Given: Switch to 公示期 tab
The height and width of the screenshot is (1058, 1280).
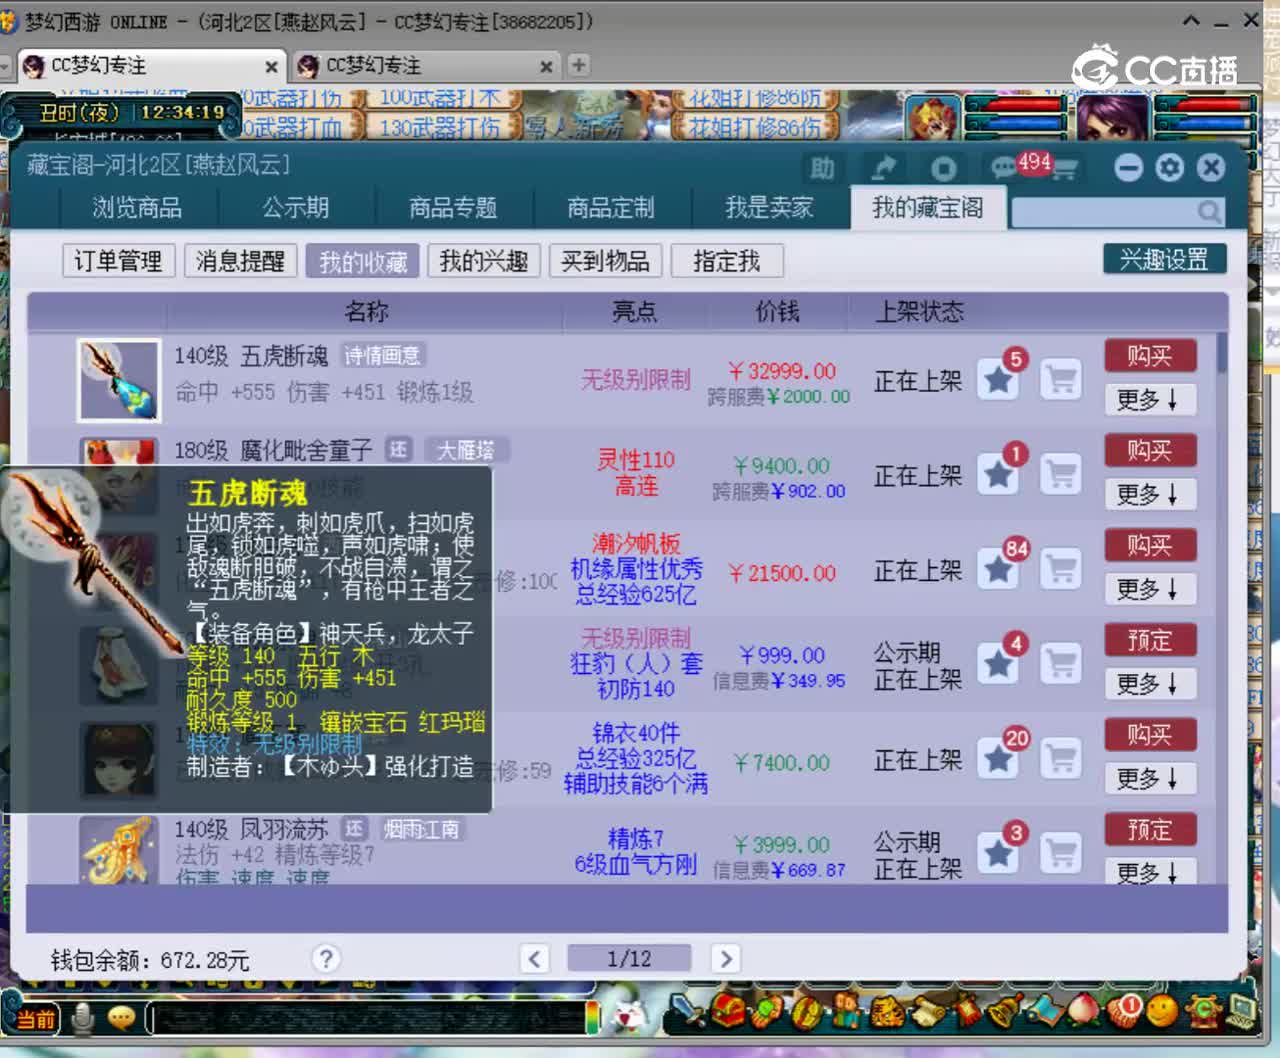Looking at the screenshot, I should pos(296,208).
